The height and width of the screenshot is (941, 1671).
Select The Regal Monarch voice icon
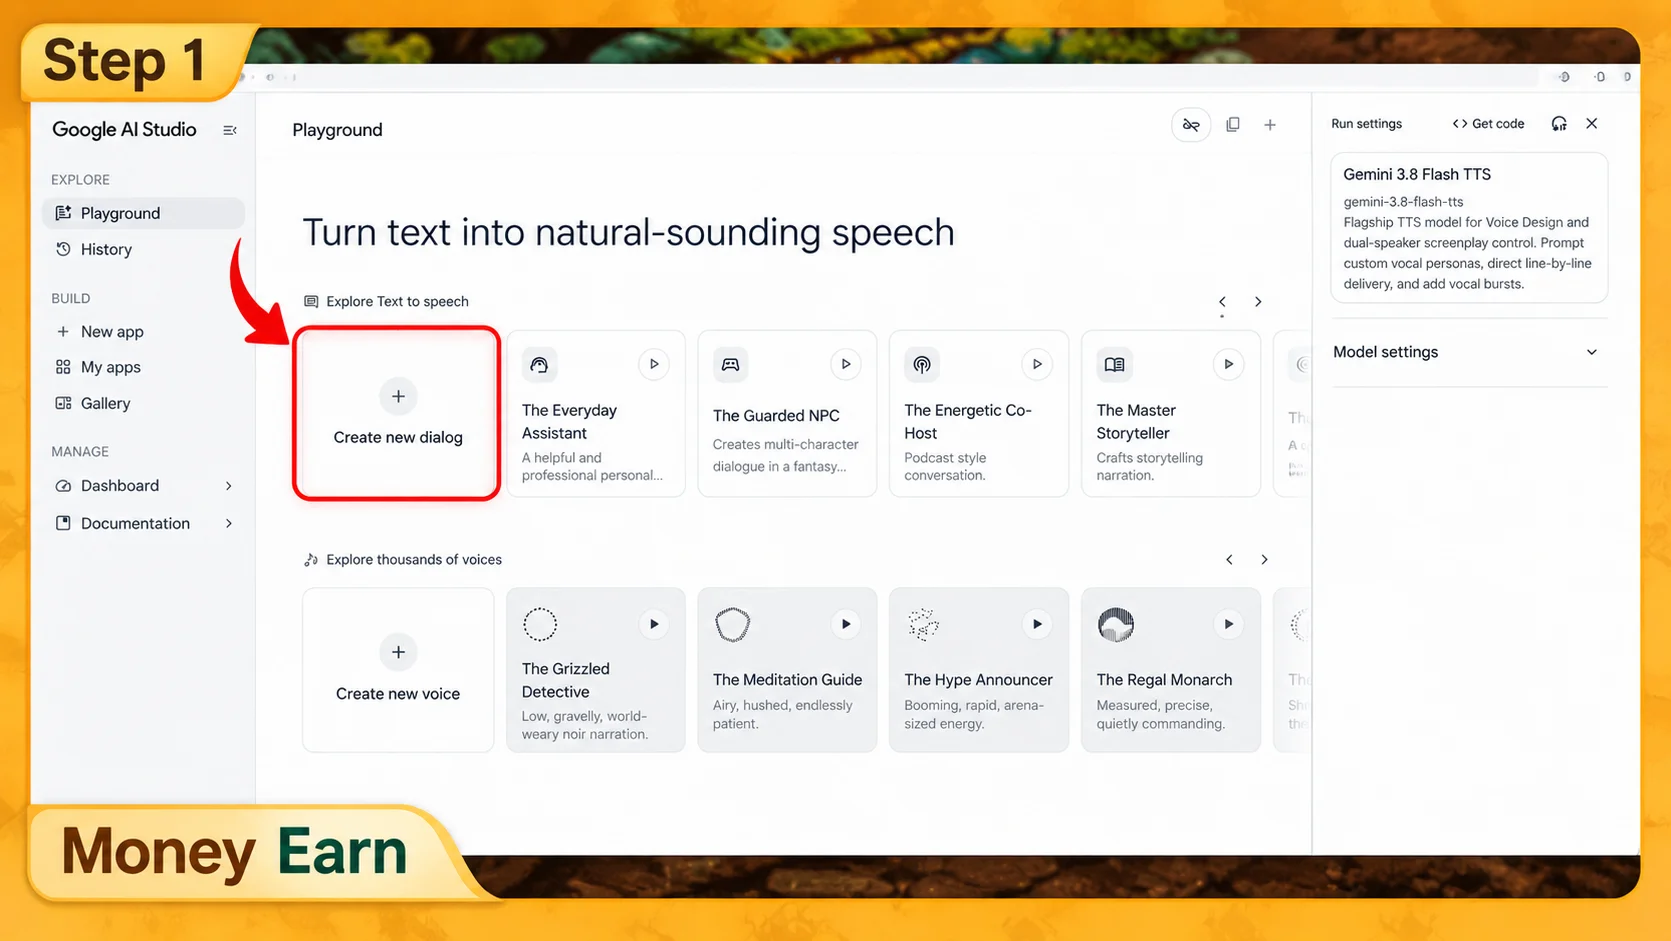[1115, 624]
